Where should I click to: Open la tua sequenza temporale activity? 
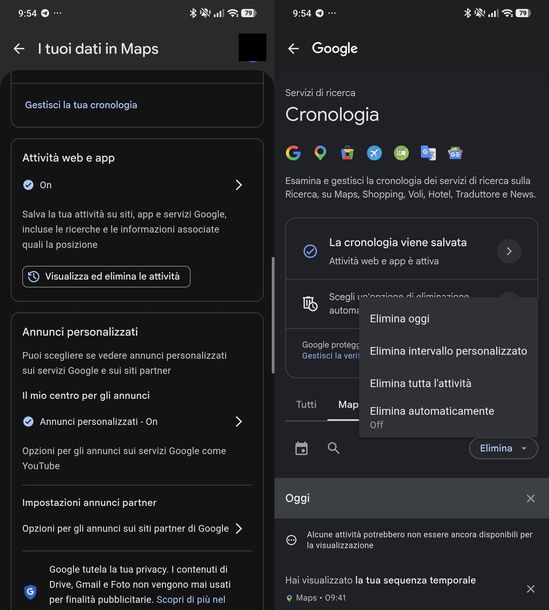(415, 580)
